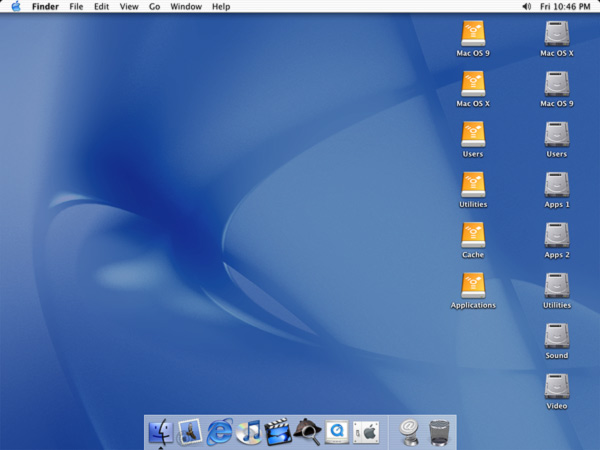Screen dimensions: 600x450
Task: Select the orange FireWire Mac OS 9 drive
Action: (473, 34)
